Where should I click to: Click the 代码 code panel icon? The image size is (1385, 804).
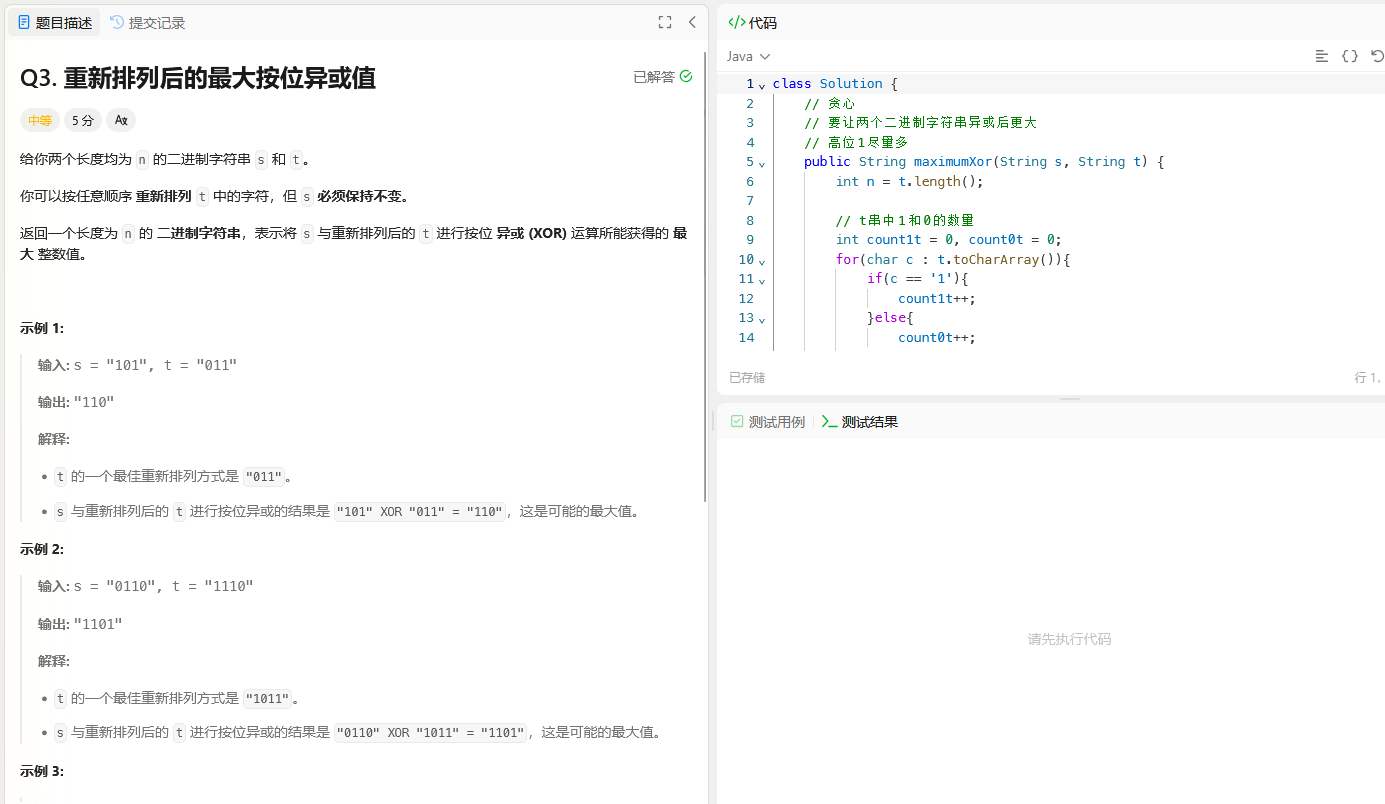(737, 22)
